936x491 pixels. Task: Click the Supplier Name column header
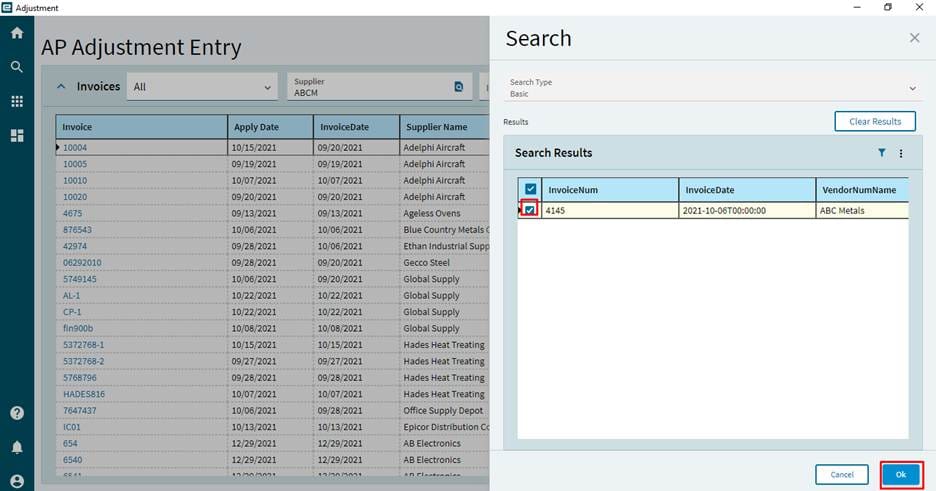(x=444, y=127)
